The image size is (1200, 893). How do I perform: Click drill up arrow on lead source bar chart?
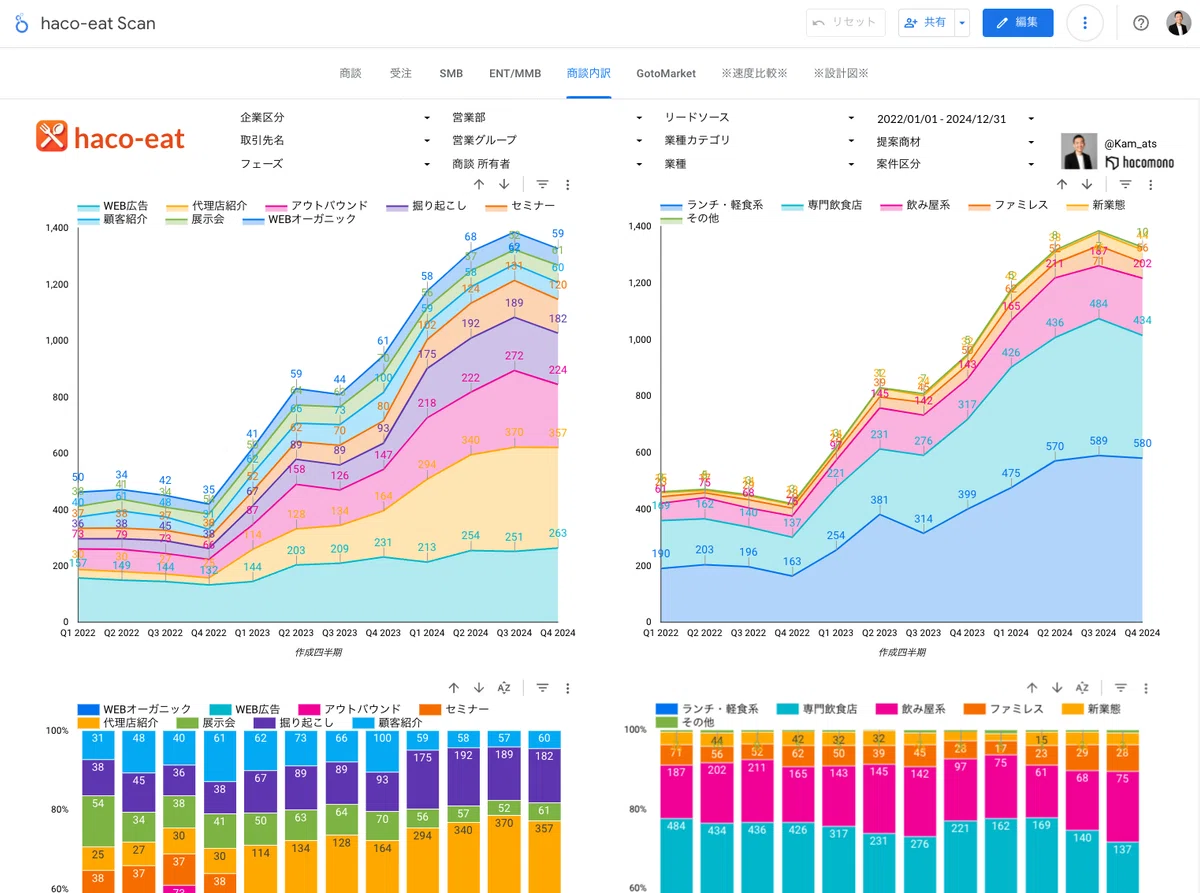pyautogui.click(x=453, y=688)
